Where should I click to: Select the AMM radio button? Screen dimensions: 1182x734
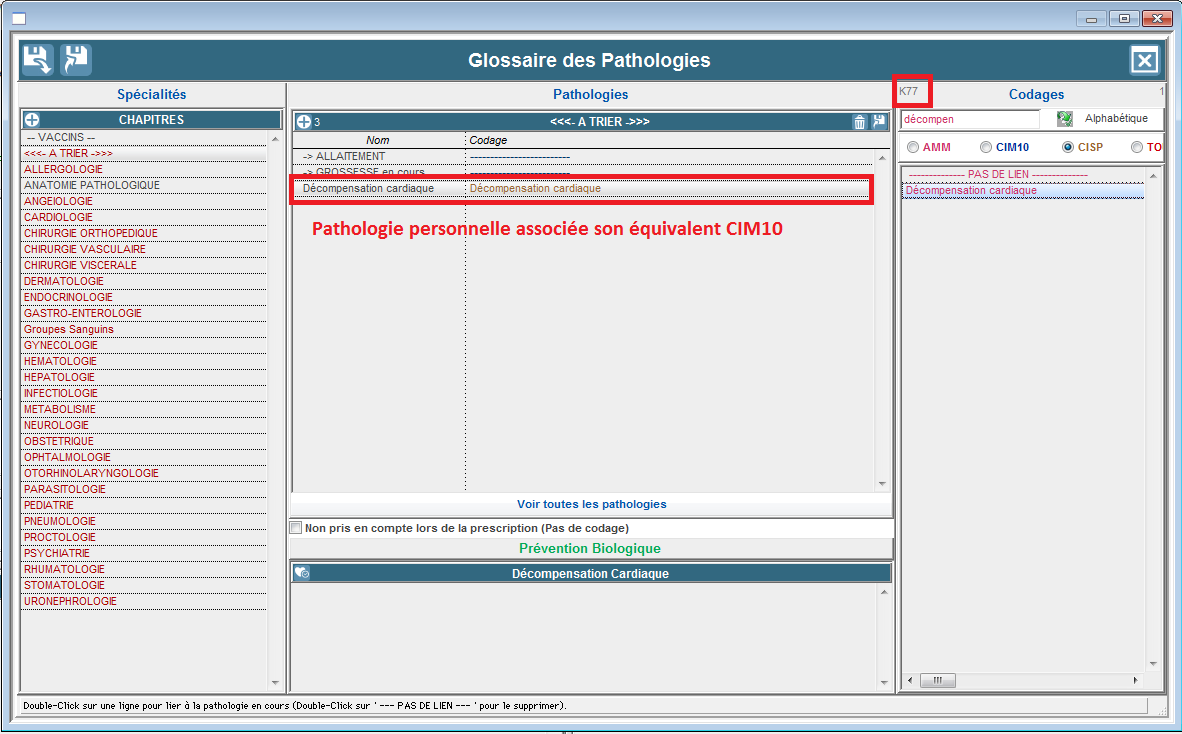(x=912, y=147)
